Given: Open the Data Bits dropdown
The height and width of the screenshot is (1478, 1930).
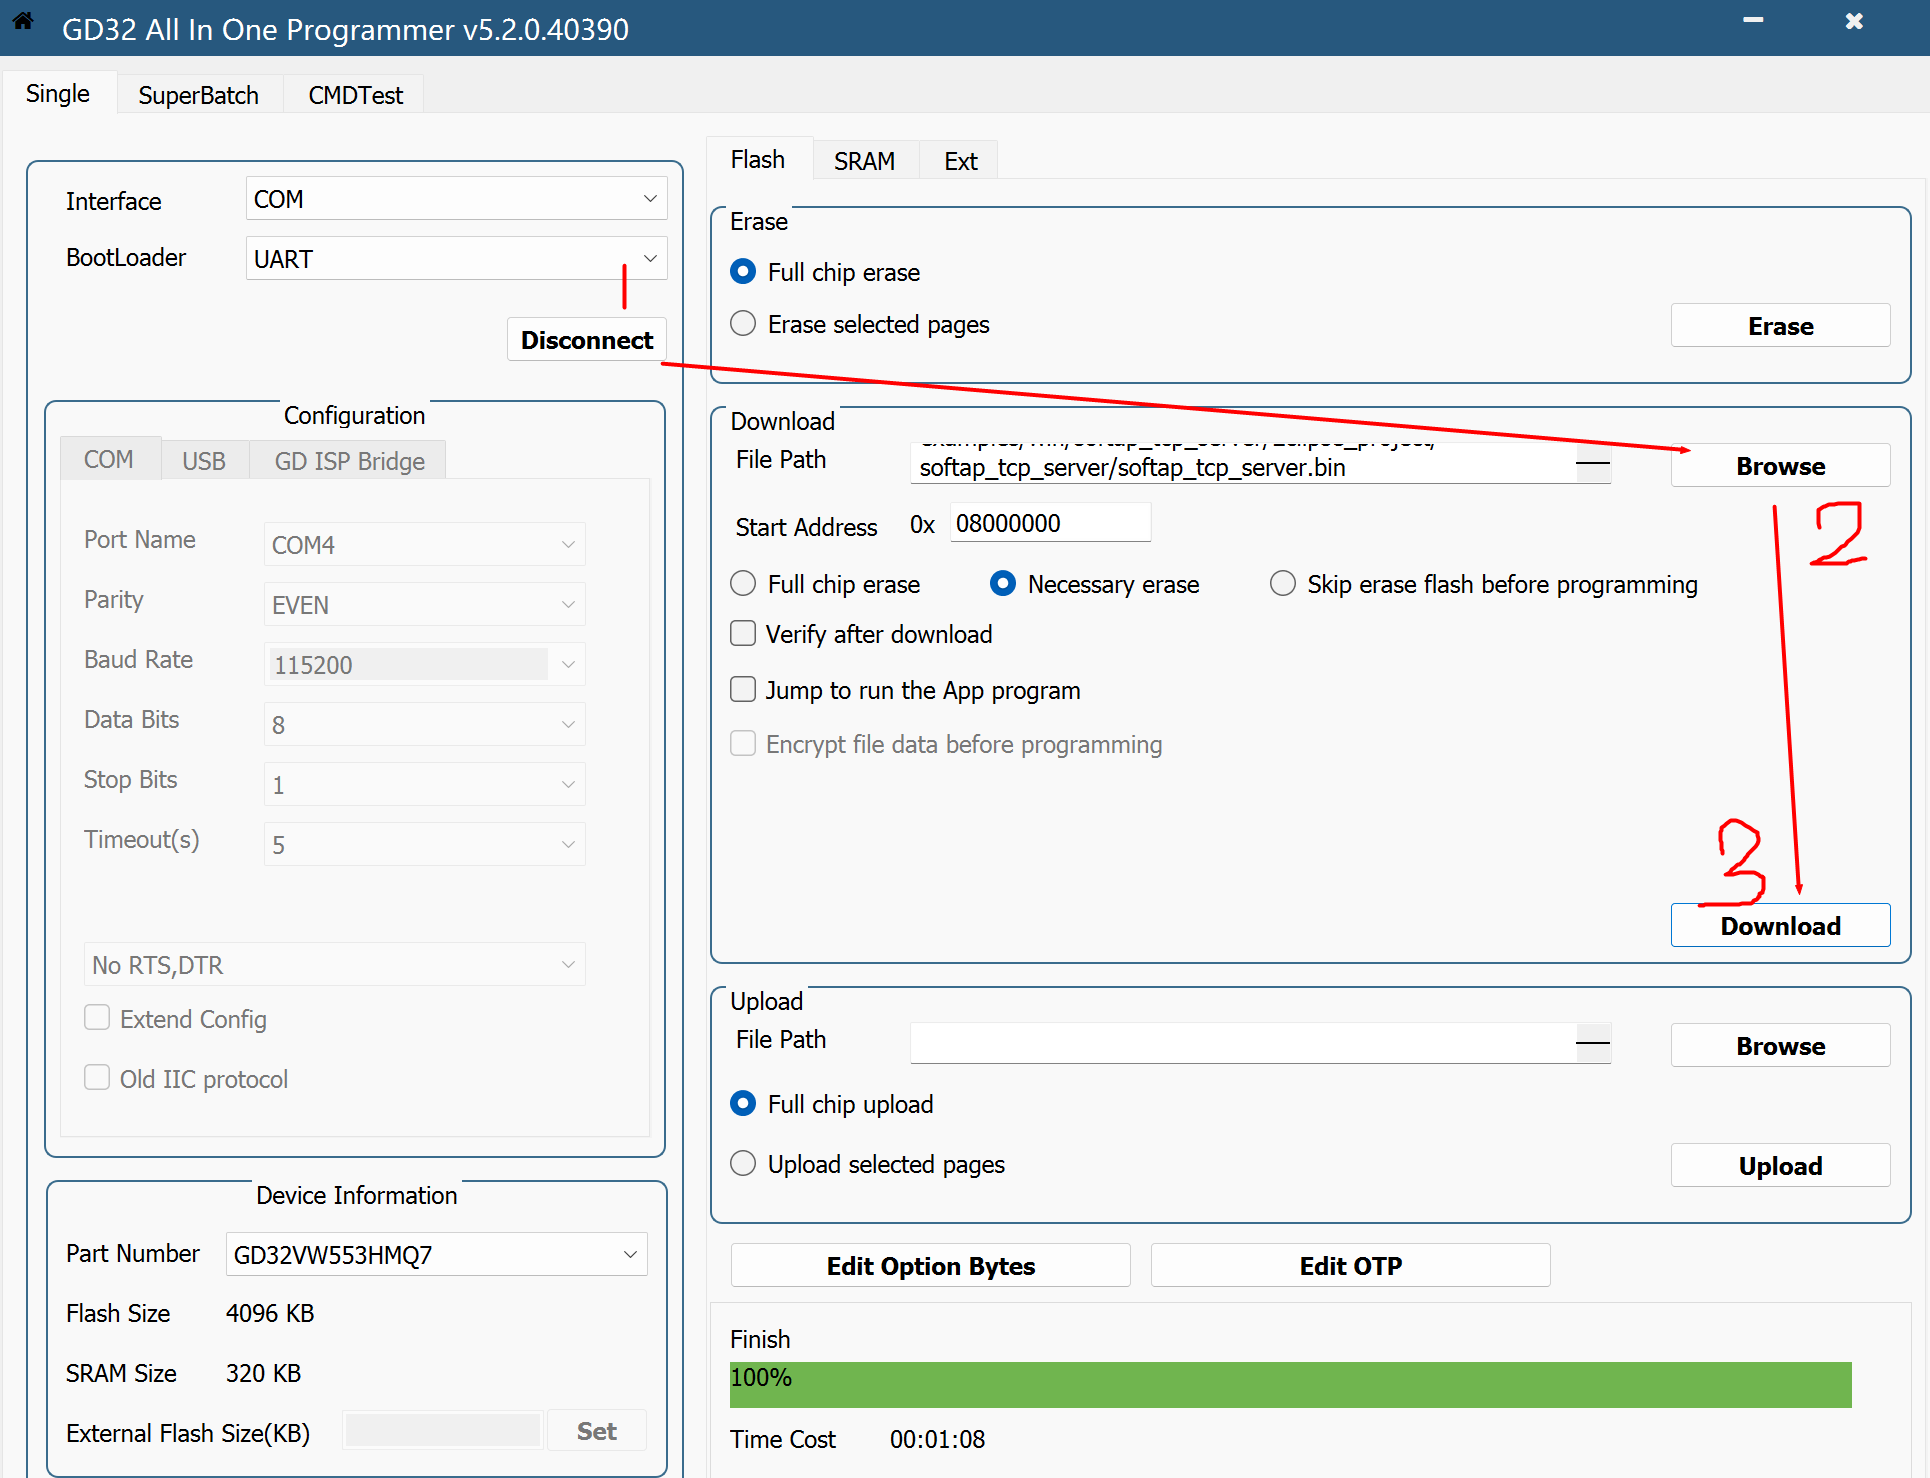Looking at the screenshot, I should 425,725.
